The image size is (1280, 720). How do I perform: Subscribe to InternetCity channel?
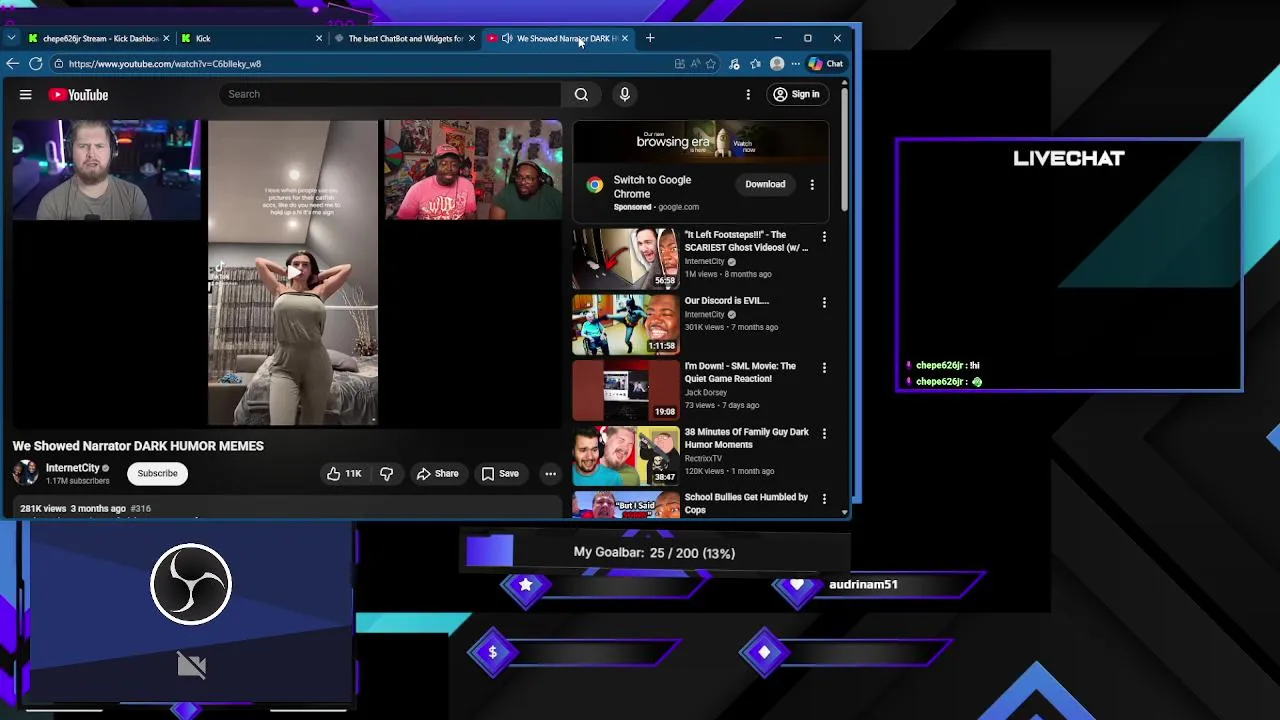[157, 474]
